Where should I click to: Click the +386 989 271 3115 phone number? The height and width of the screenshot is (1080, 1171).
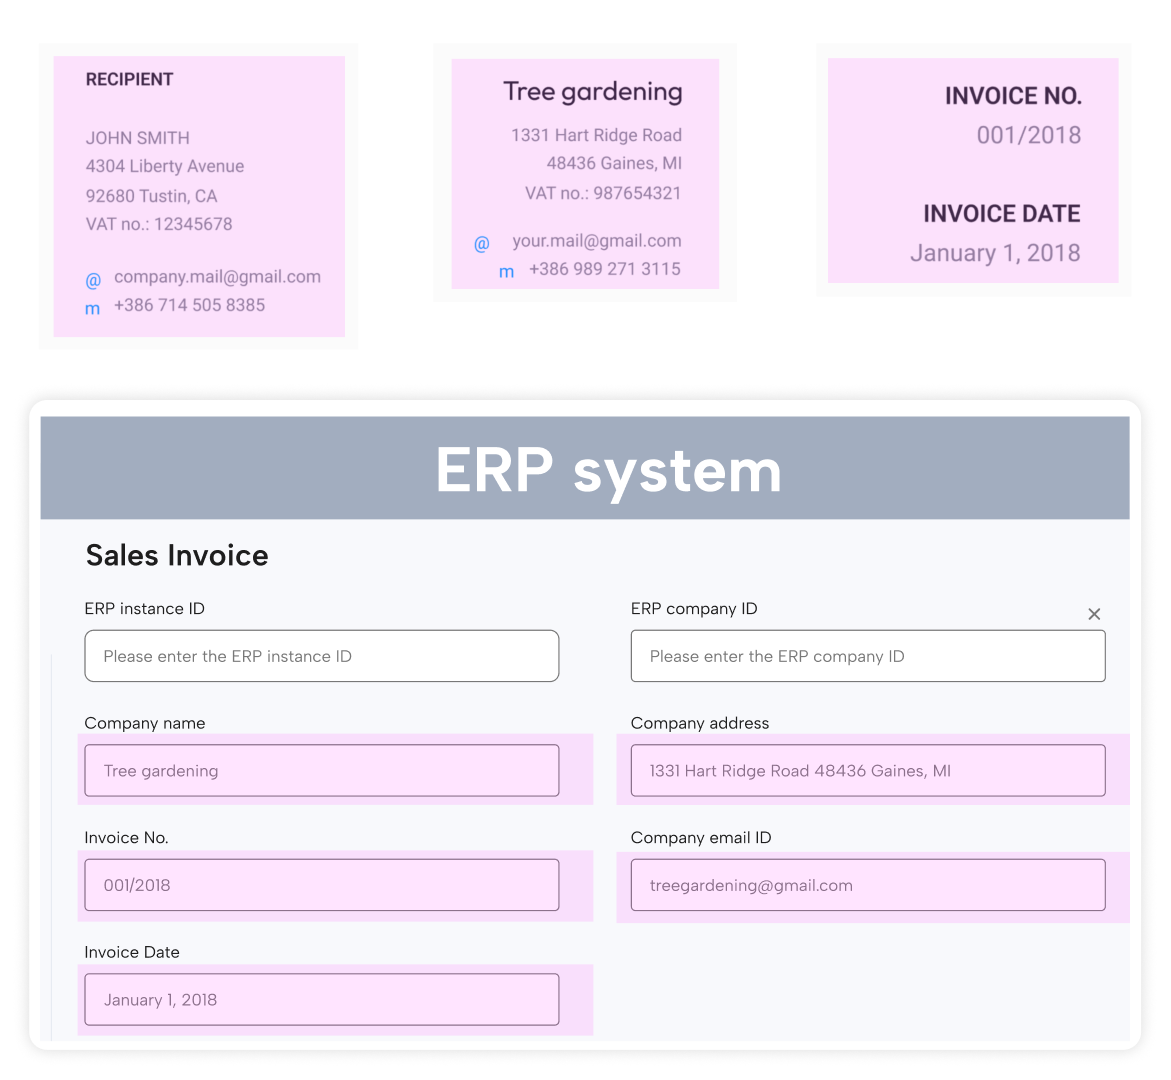(x=604, y=269)
